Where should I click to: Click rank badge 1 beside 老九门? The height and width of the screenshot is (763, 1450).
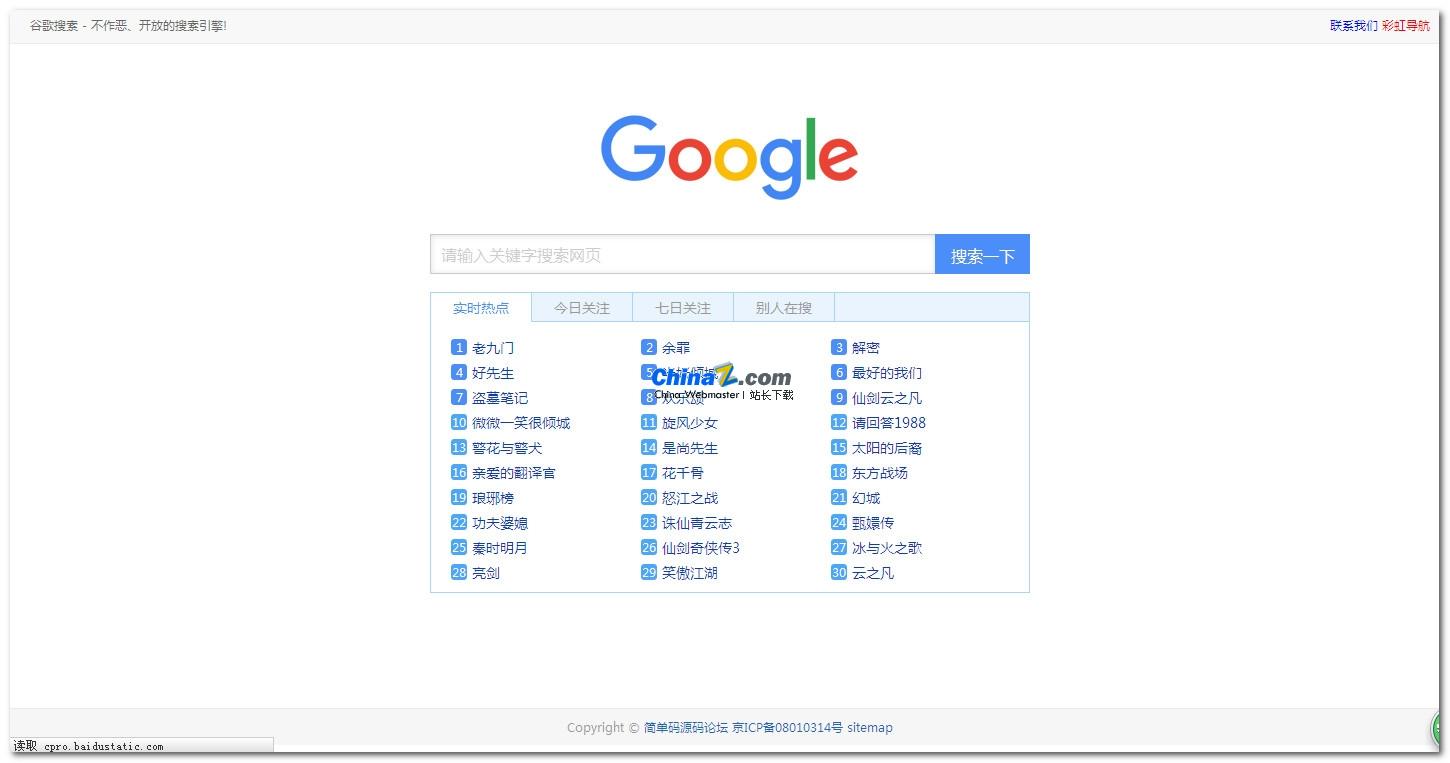(x=459, y=348)
